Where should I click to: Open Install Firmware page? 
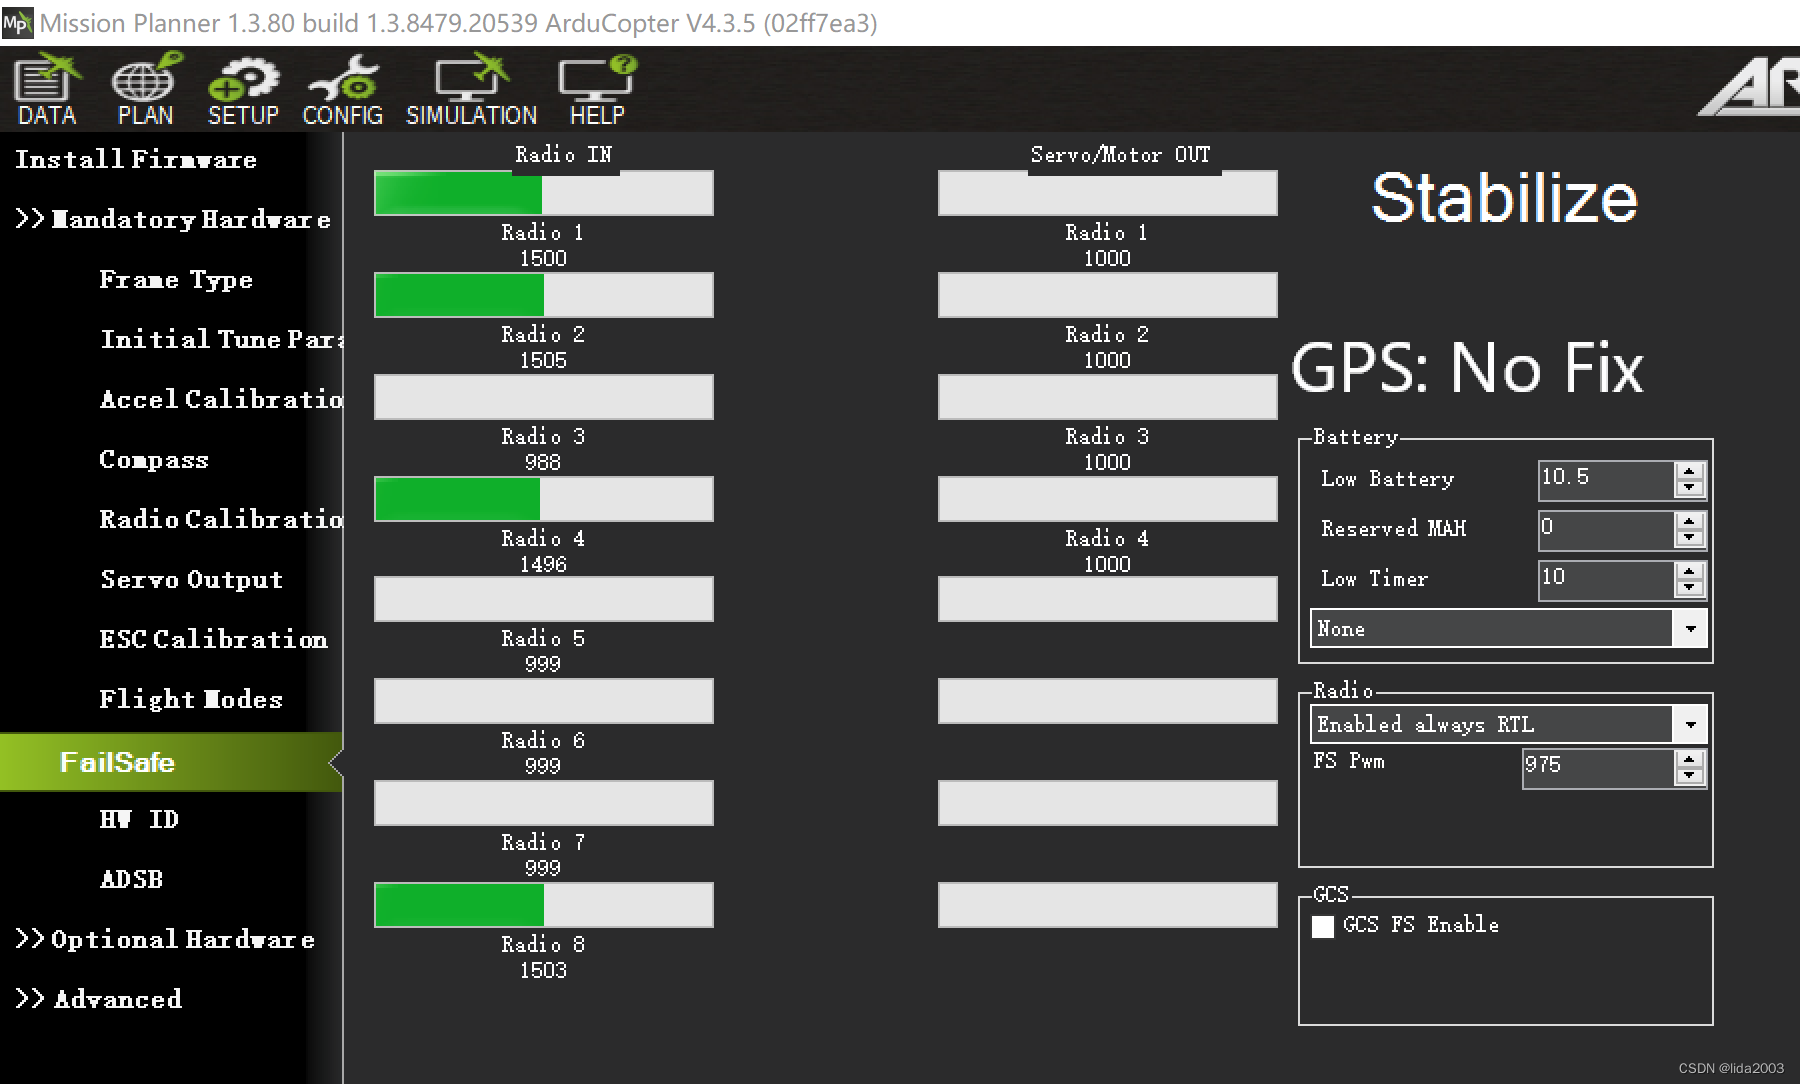pyautogui.click(x=136, y=159)
